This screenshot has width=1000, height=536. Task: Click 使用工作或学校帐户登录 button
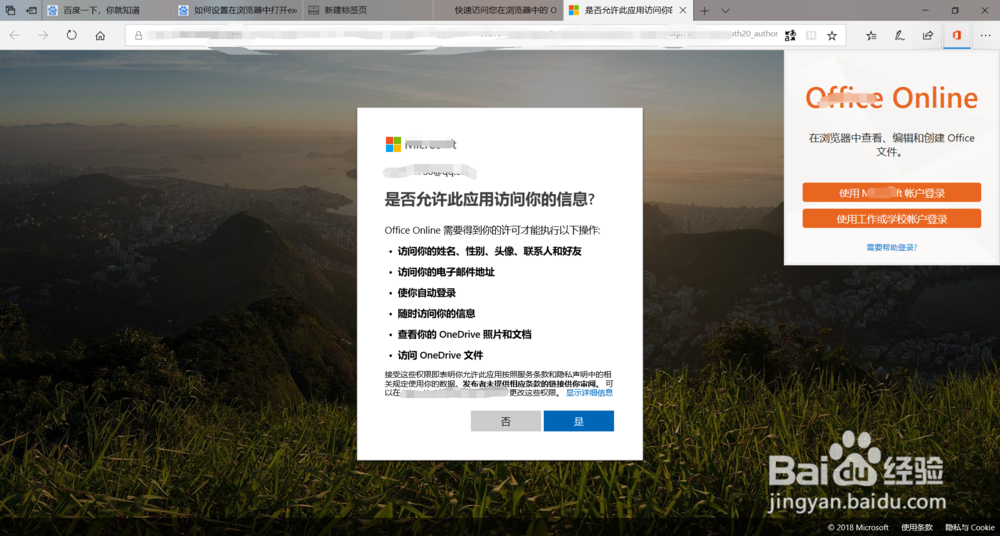tap(892, 219)
